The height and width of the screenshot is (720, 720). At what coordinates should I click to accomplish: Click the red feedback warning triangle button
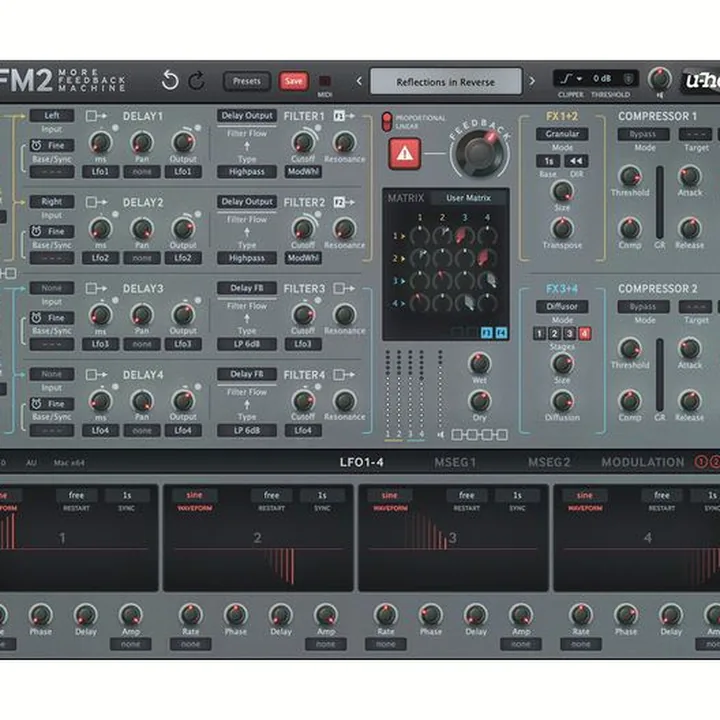[405, 154]
